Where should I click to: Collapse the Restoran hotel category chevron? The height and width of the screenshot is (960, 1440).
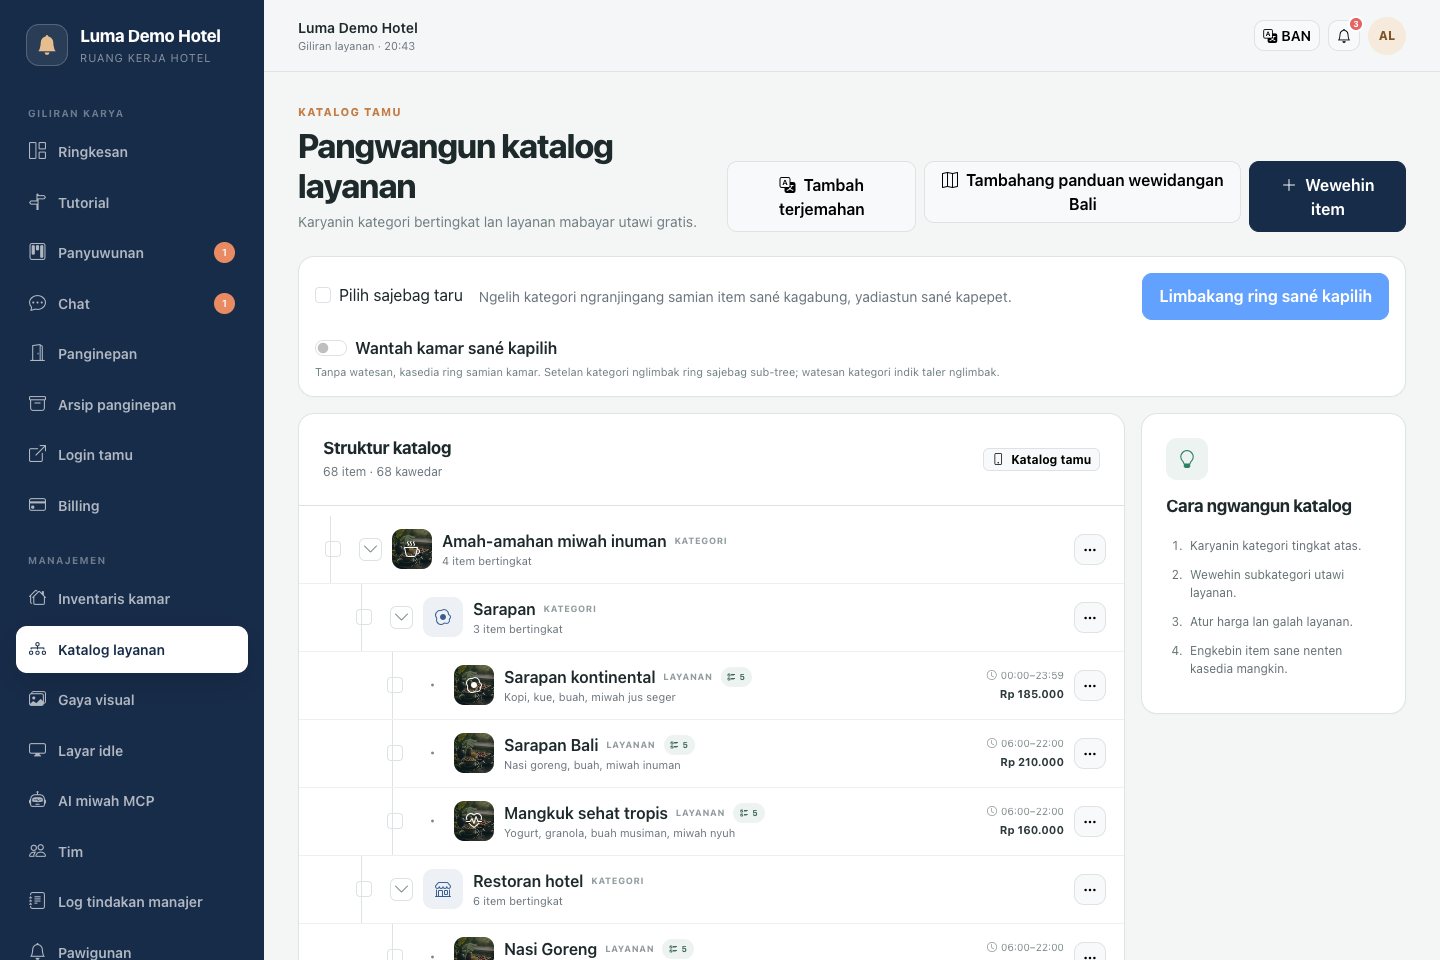pyautogui.click(x=401, y=889)
